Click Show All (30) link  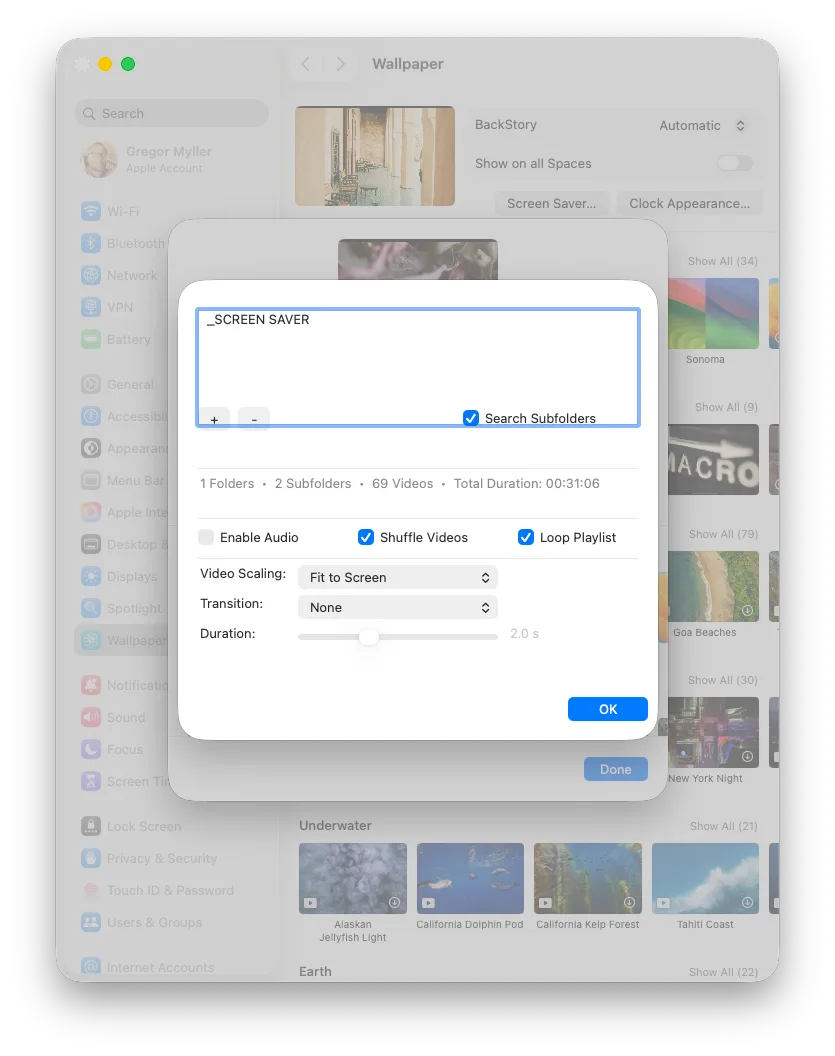pyautogui.click(x=723, y=680)
